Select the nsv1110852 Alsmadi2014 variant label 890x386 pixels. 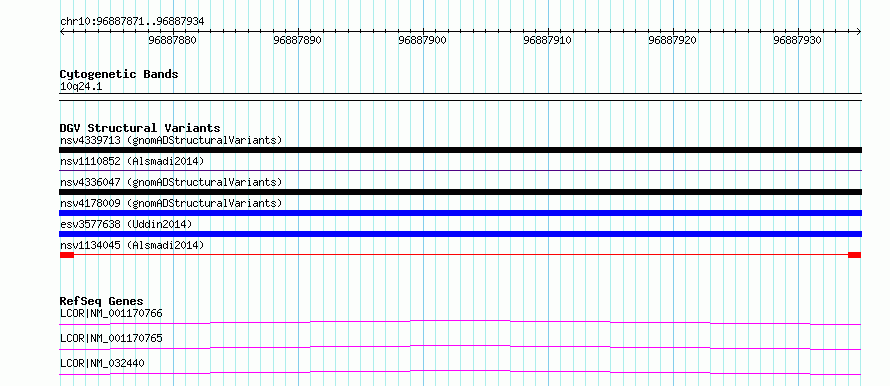132,161
